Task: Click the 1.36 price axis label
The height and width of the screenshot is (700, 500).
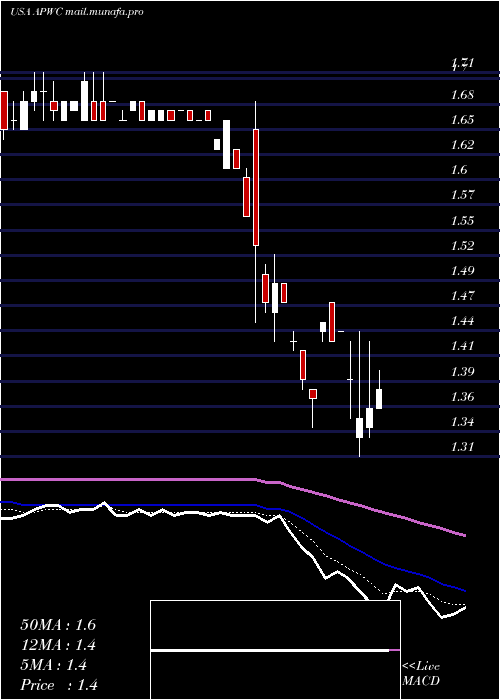Action: [462, 396]
